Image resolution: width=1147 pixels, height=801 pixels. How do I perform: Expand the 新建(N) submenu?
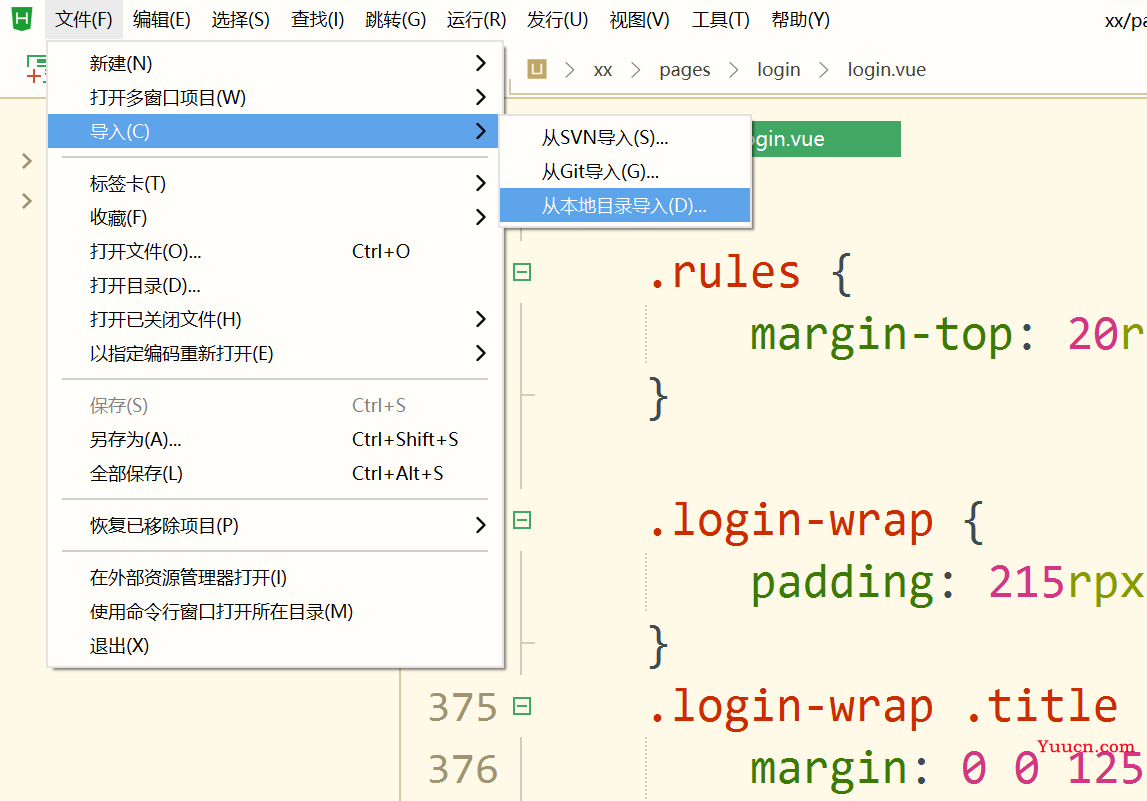[x=274, y=64]
